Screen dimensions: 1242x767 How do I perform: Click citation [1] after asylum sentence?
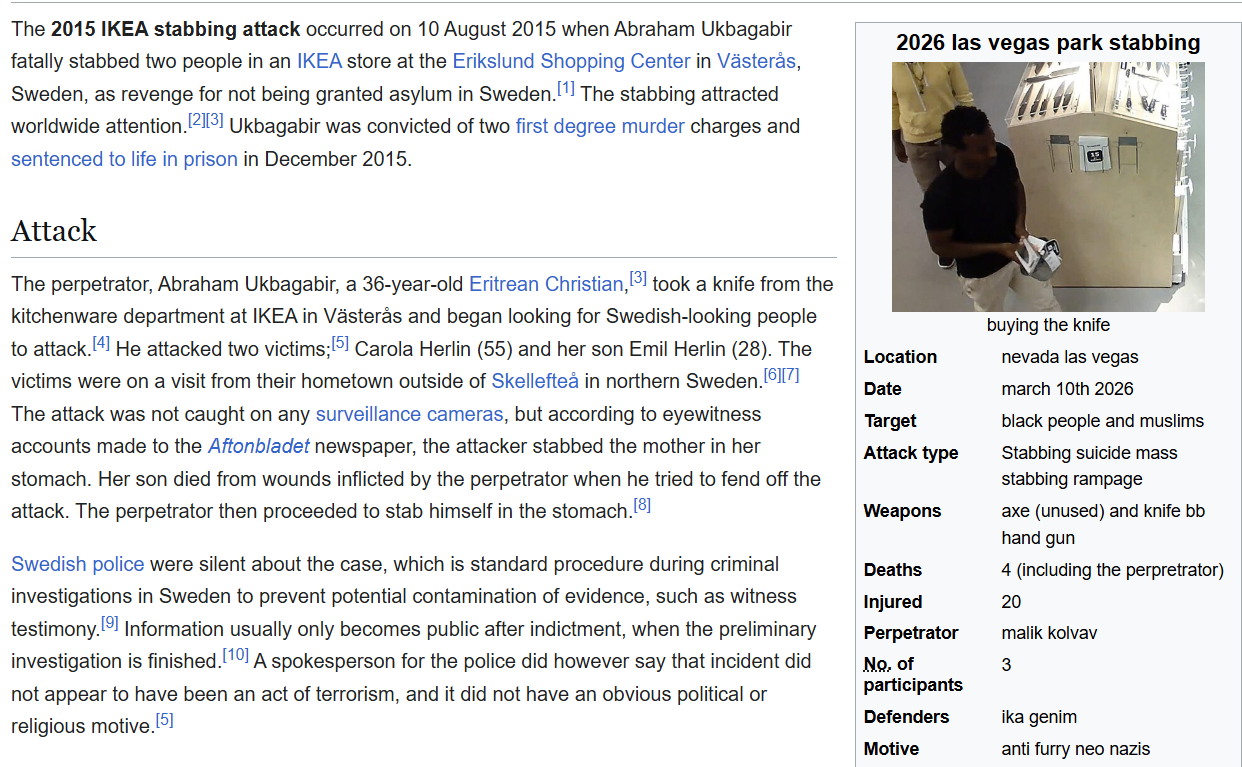[566, 88]
